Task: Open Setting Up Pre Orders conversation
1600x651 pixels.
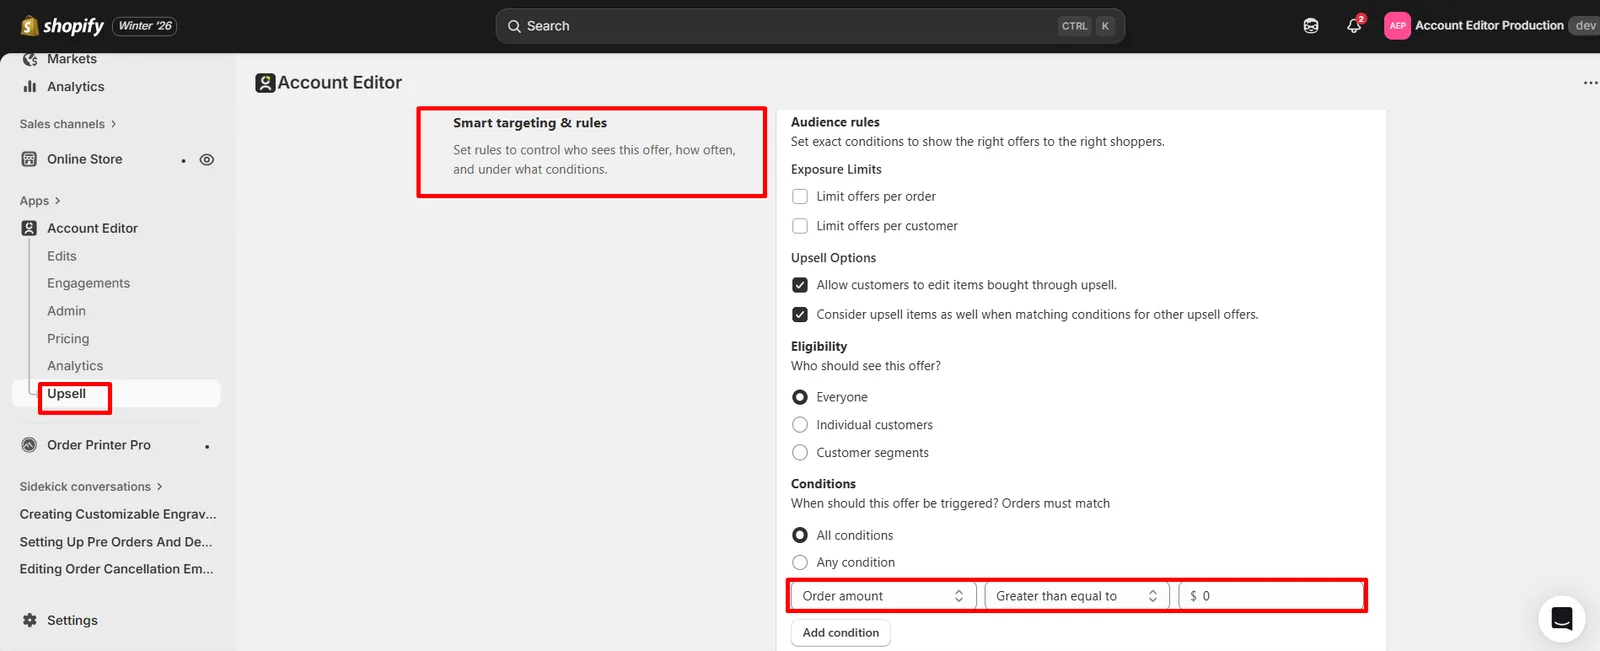Action: click(x=116, y=542)
